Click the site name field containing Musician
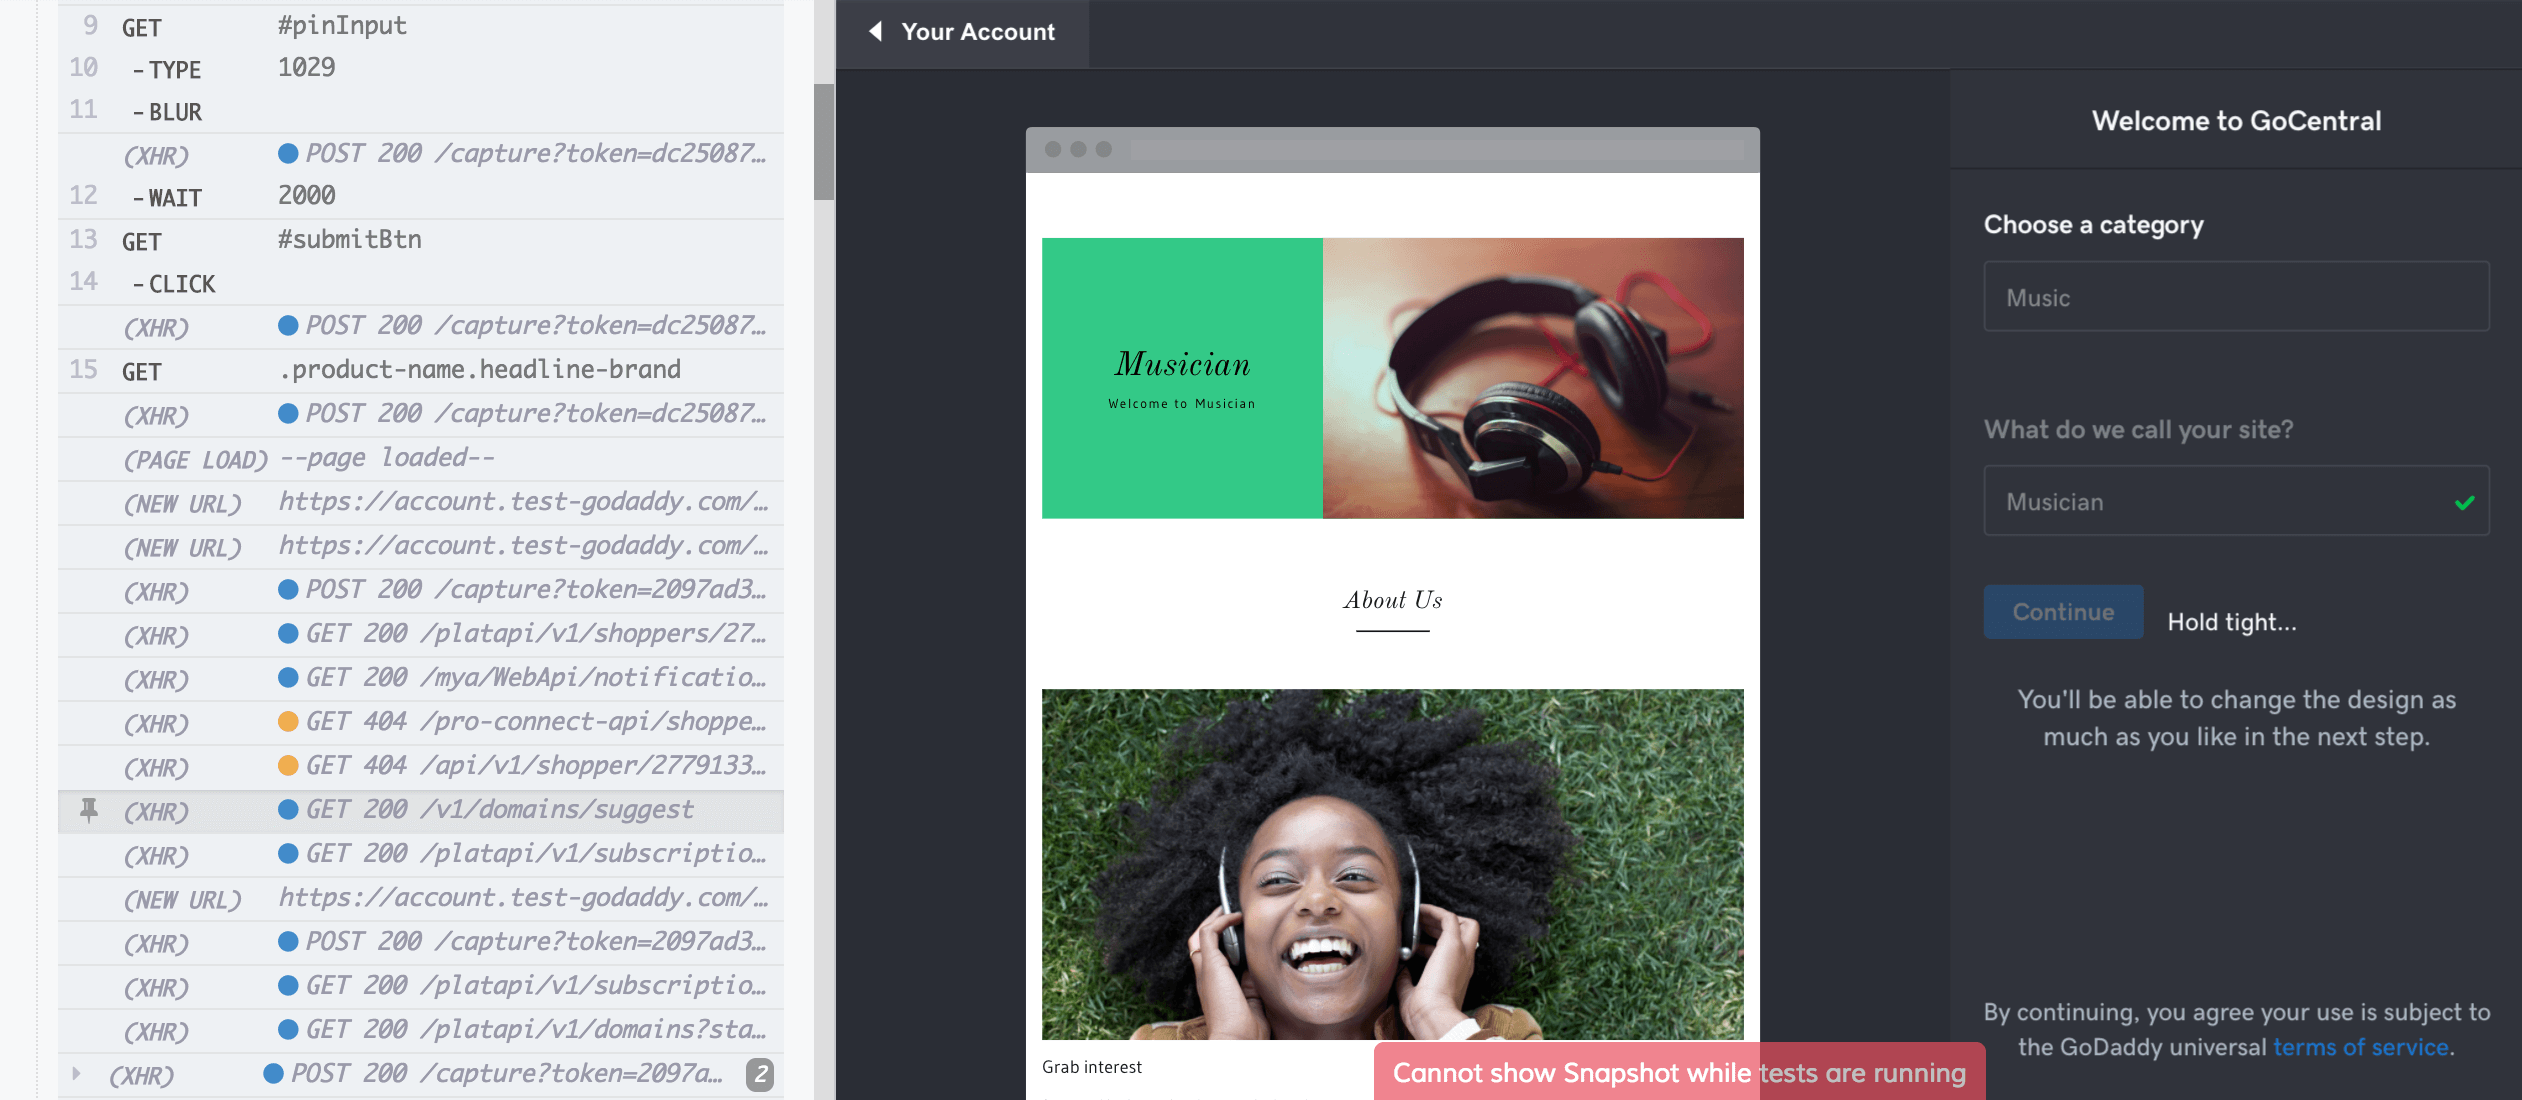 pyautogui.click(x=2236, y=501)
